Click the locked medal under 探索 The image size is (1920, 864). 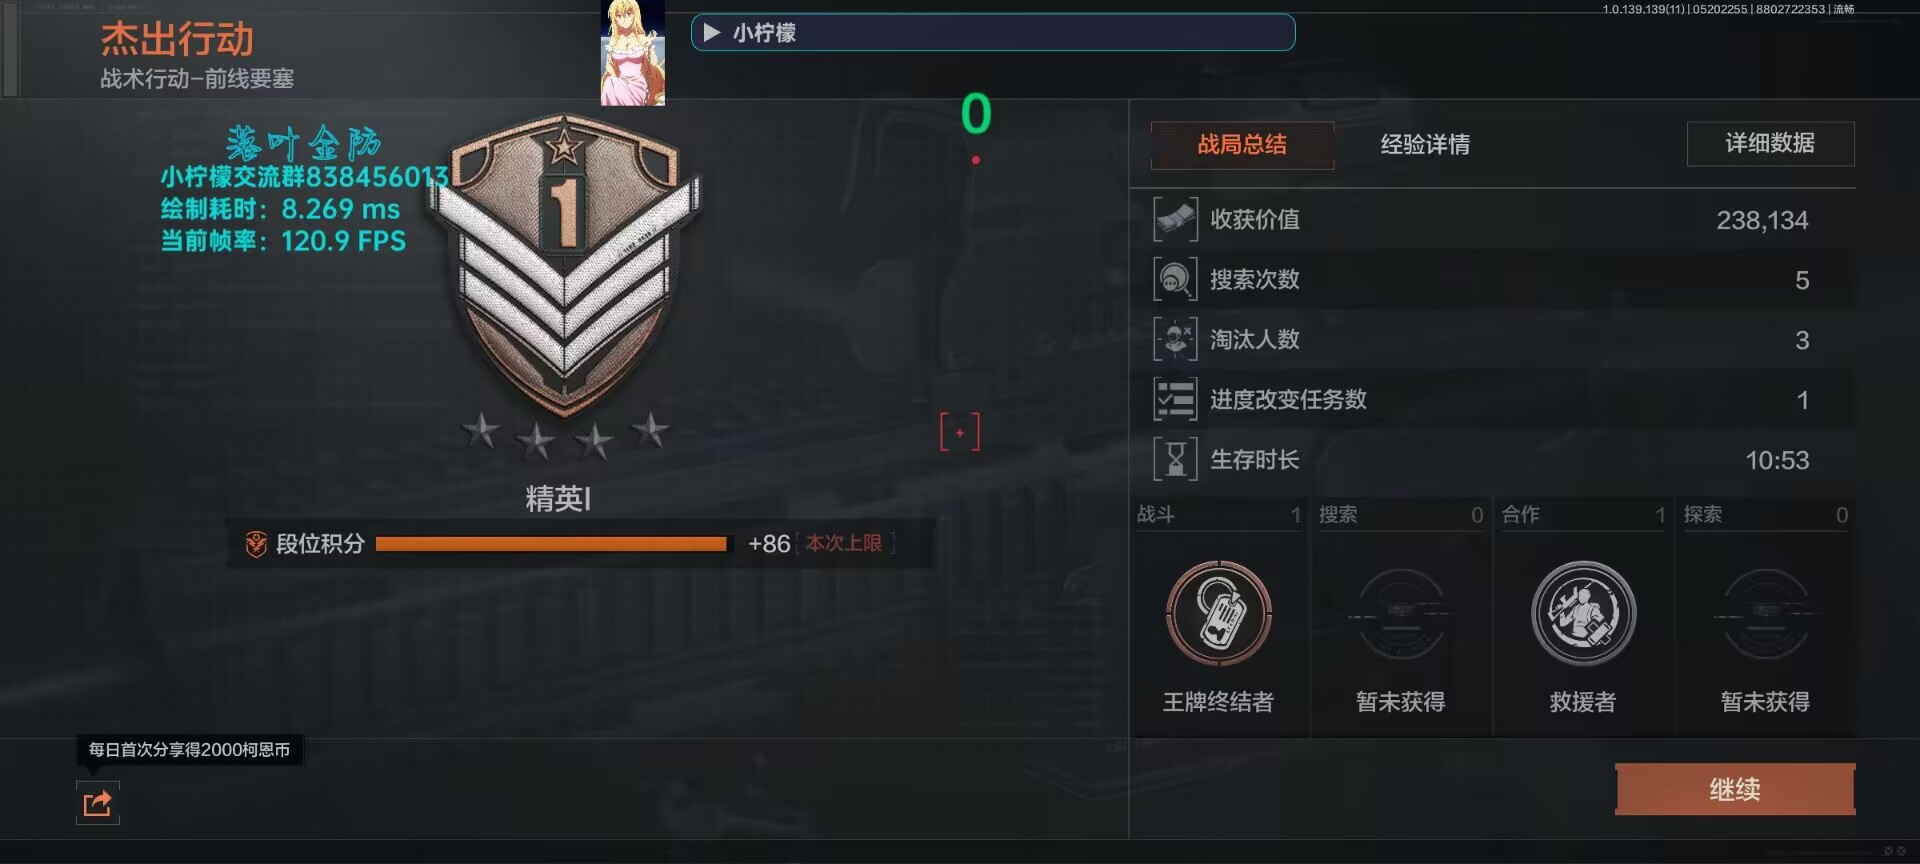1765,614
